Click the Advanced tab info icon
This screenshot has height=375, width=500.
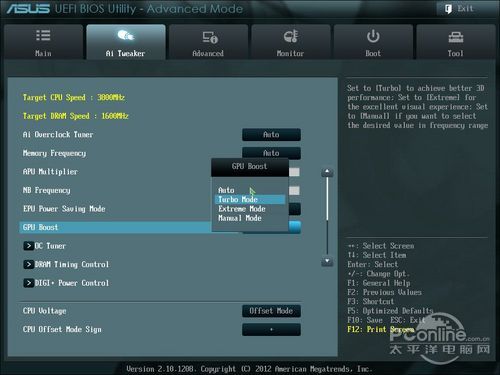click(210, 37)
